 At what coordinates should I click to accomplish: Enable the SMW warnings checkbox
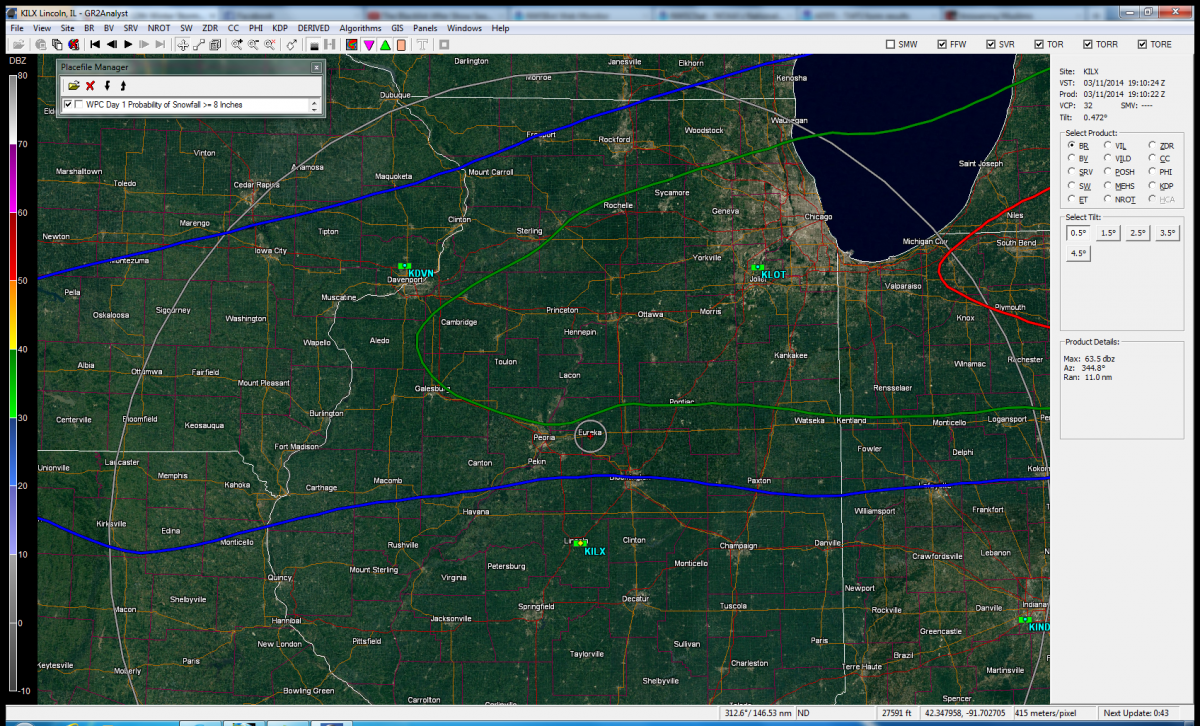(x=890, y=44)
